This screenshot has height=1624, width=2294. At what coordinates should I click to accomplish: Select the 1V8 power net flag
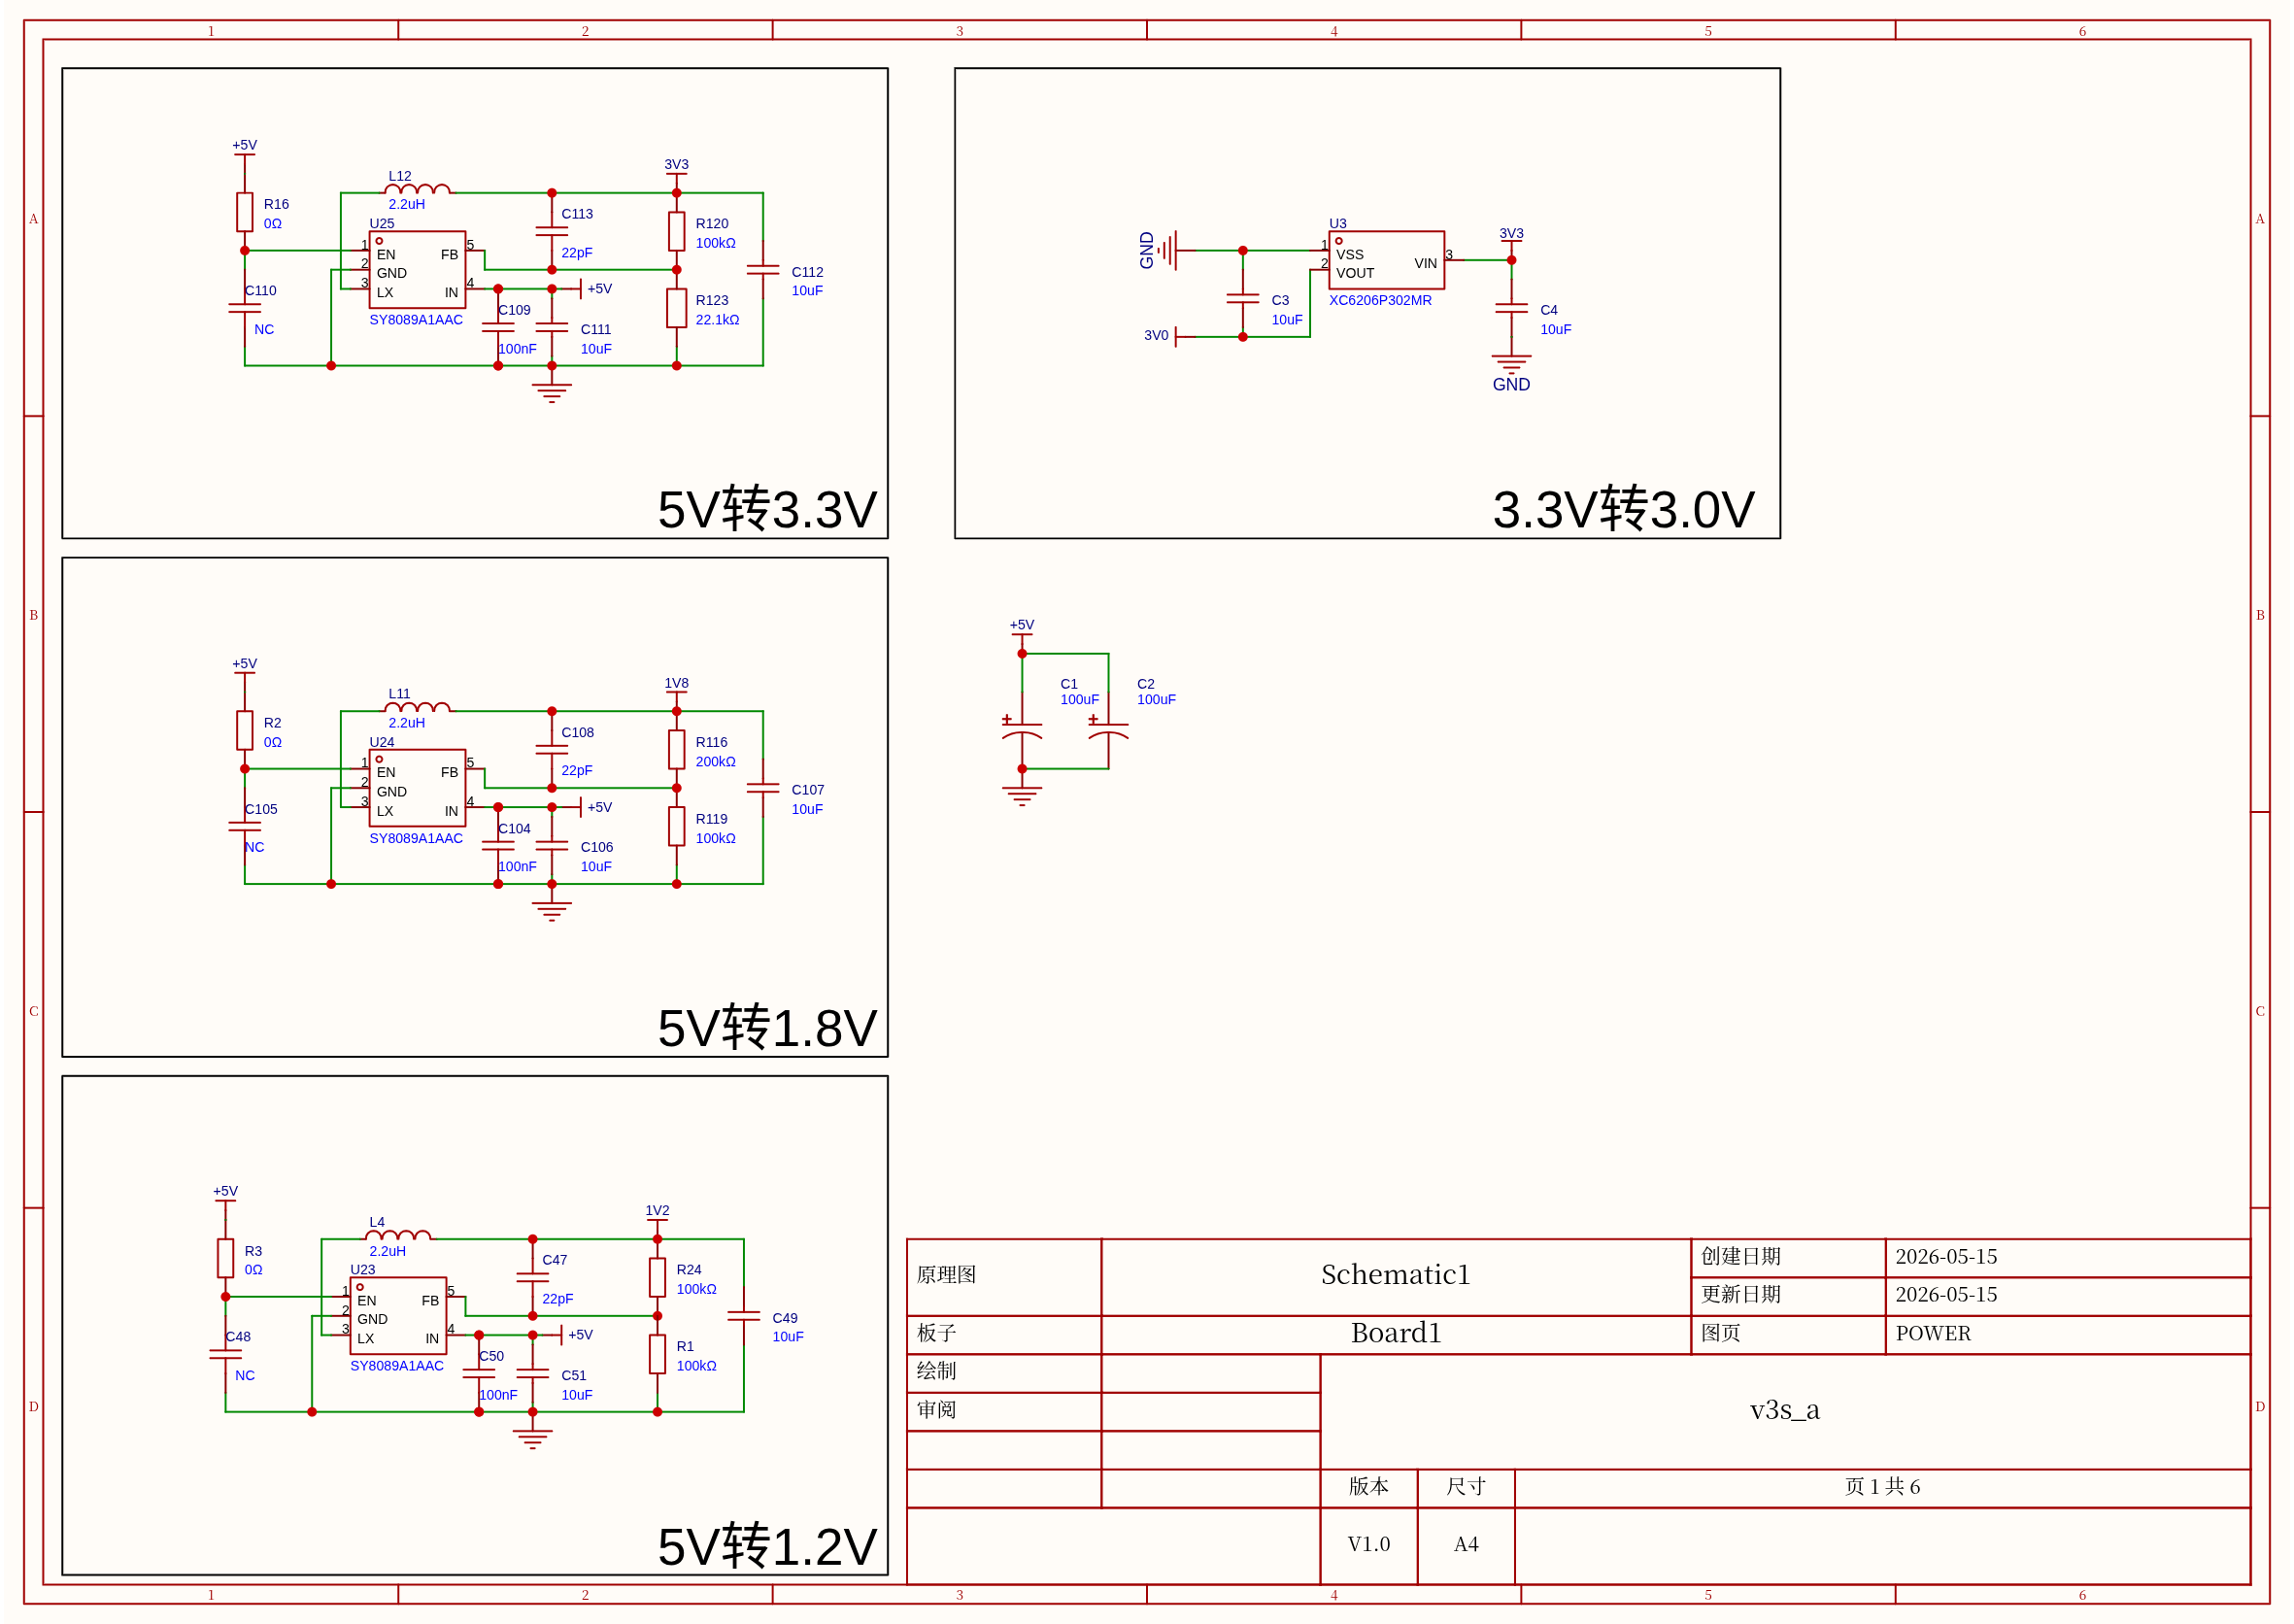677,684
